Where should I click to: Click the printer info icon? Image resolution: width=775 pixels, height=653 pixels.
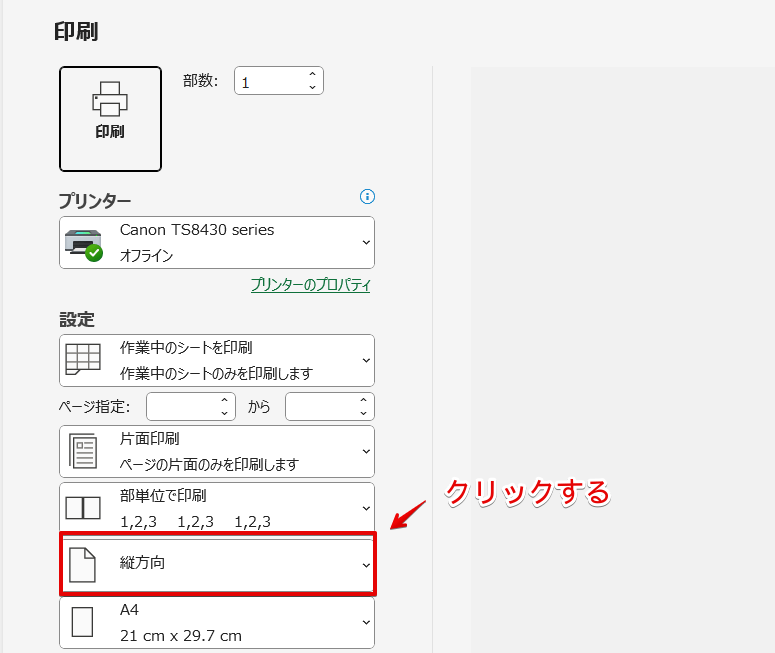pos(367,197)
